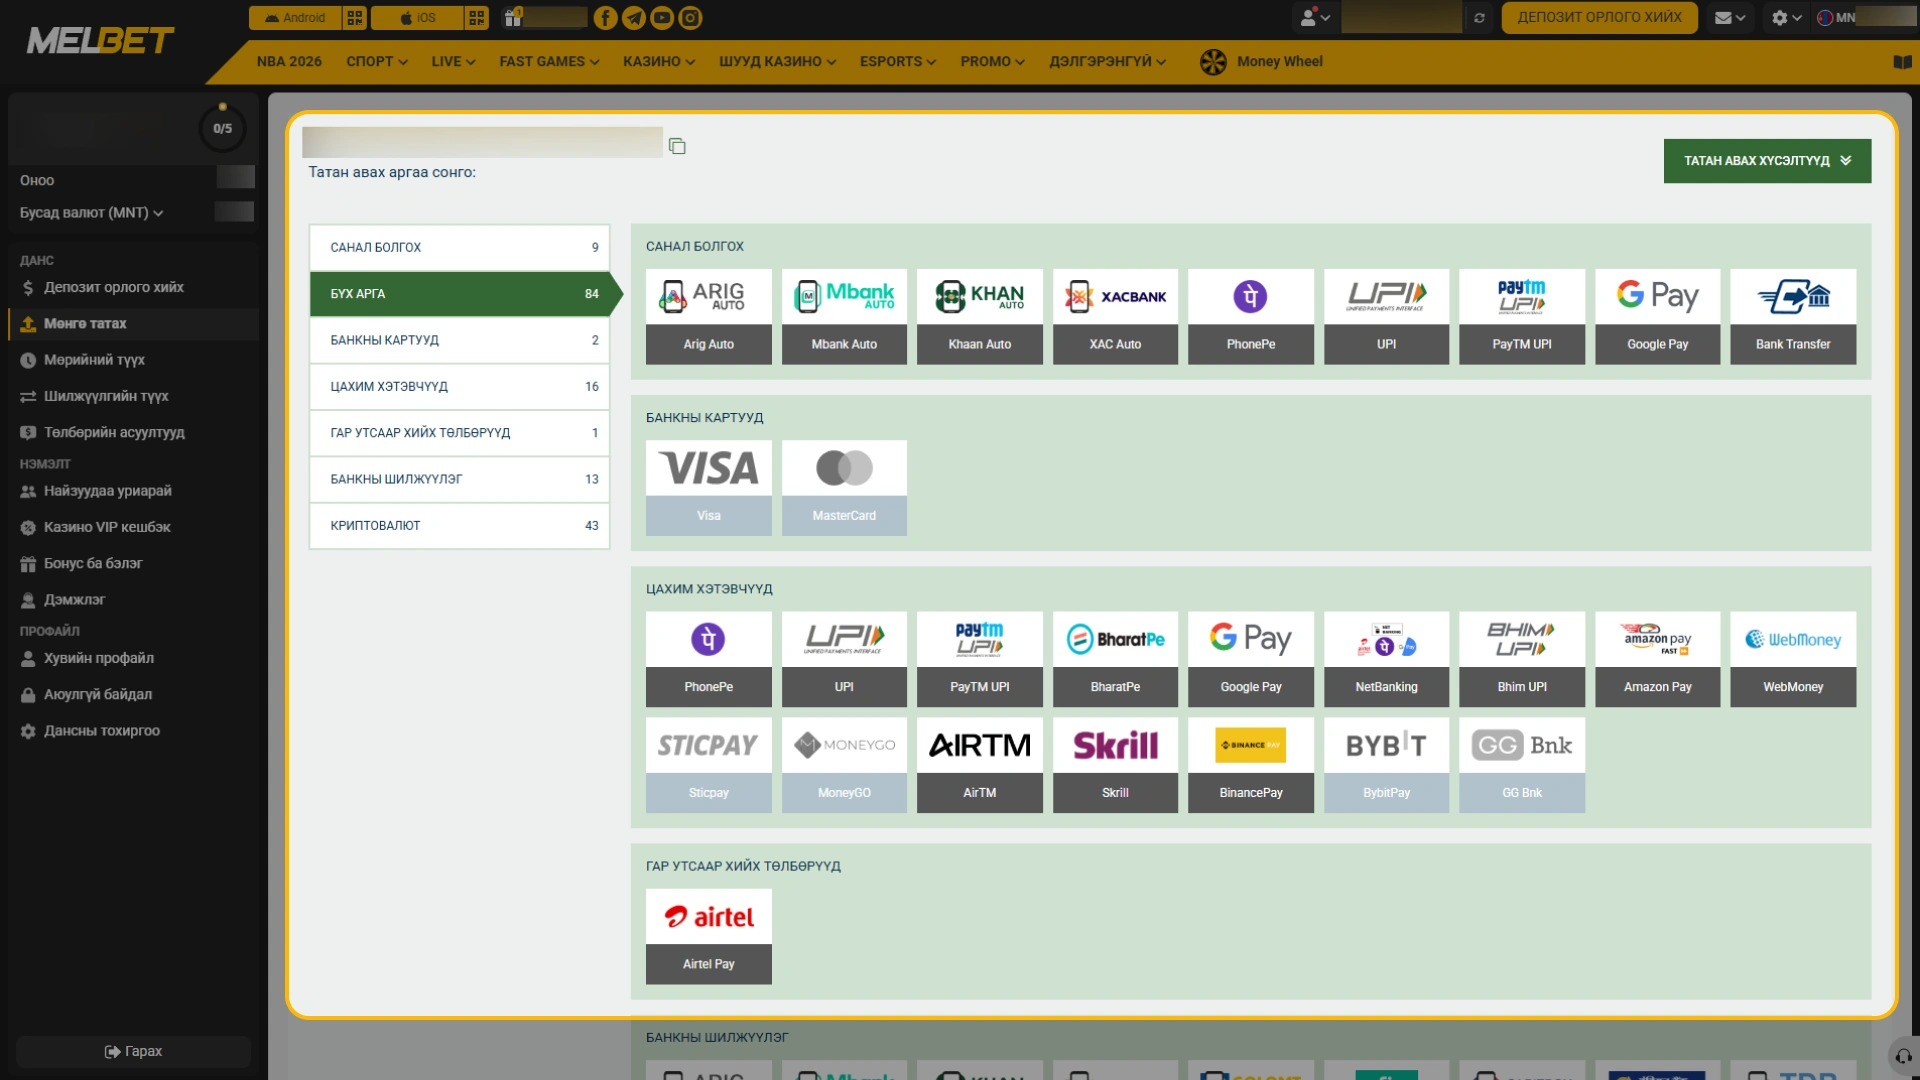Switch to КРИПТОВАЛЮТ category tab
This screenshot has height=1080, width=1920.
[x=459, y=526]
